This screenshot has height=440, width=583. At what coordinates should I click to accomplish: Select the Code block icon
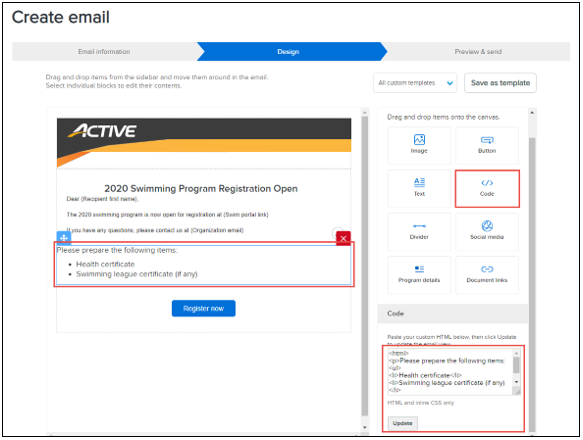487,183
